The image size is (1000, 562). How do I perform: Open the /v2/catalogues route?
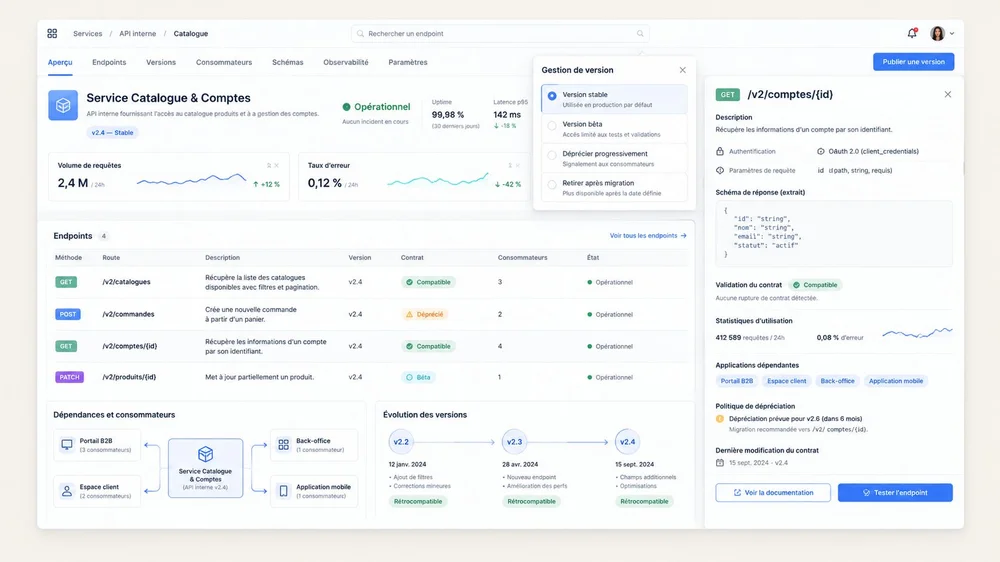[x=126, y=282]
